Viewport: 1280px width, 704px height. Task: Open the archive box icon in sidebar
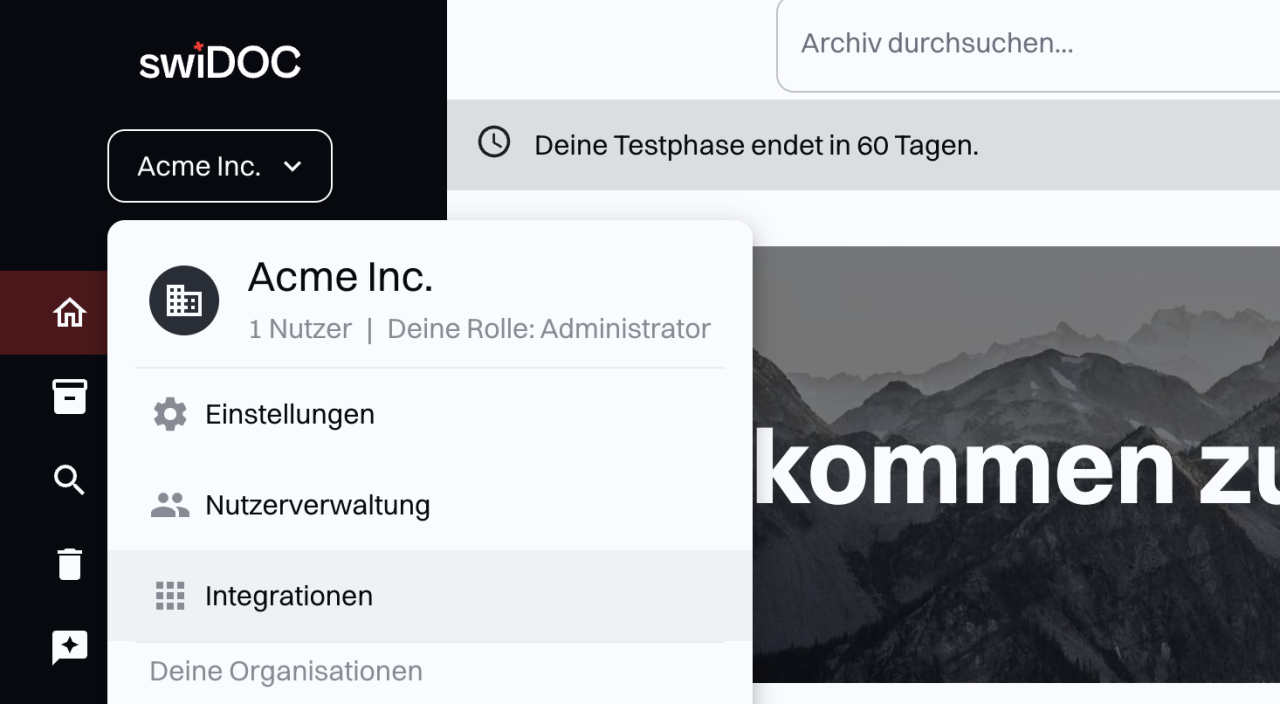tap(69, 396)
